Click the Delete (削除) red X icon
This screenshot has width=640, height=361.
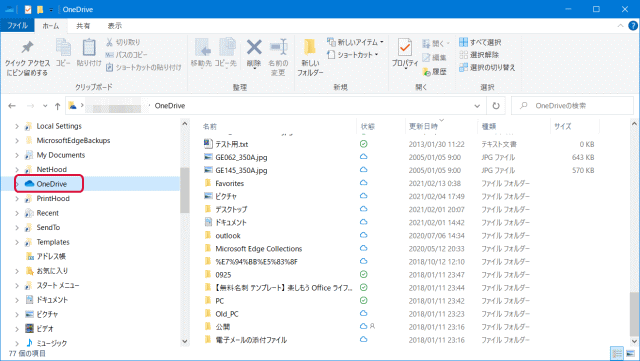coord(254,48)
